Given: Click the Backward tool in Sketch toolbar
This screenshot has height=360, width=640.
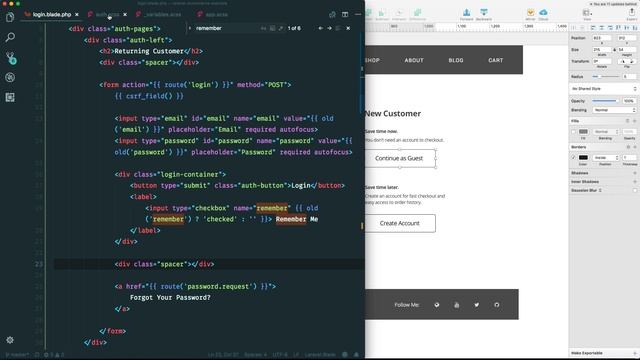Looking at the screenshot, I should 484,14.
